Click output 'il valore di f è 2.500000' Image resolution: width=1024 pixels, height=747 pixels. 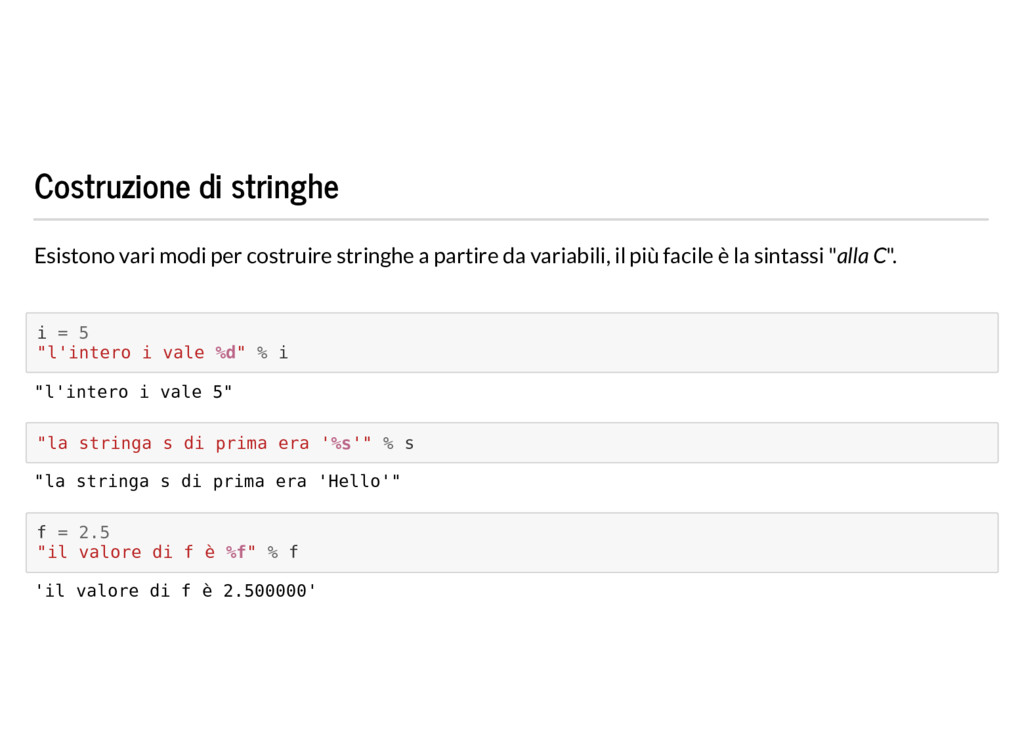[x=176, y=591]
